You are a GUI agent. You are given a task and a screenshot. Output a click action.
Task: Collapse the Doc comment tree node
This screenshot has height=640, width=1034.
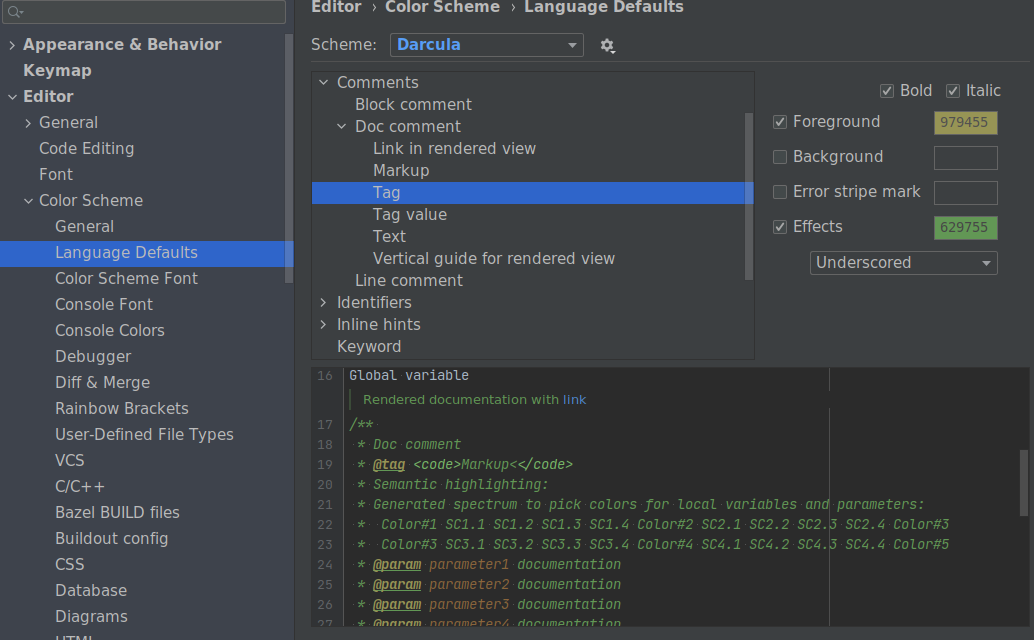tap(341, 127)
